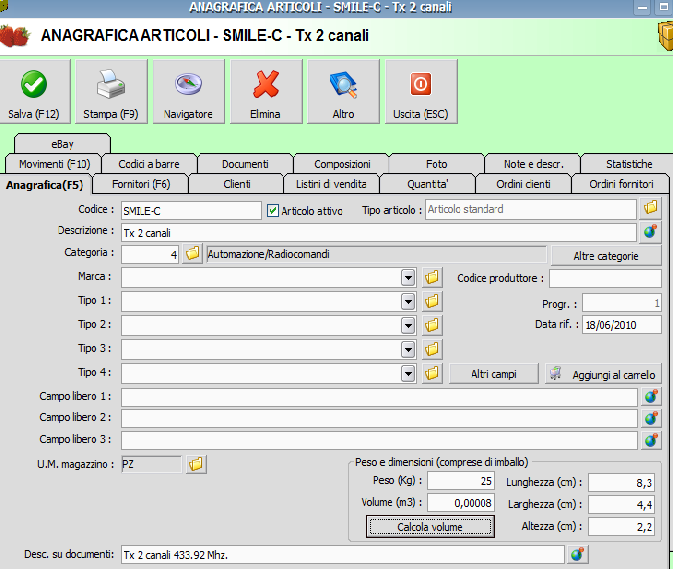Screen dimensions: 673x569
Task: Open the Listini di vendita tab
Action: tap(331, 184)
